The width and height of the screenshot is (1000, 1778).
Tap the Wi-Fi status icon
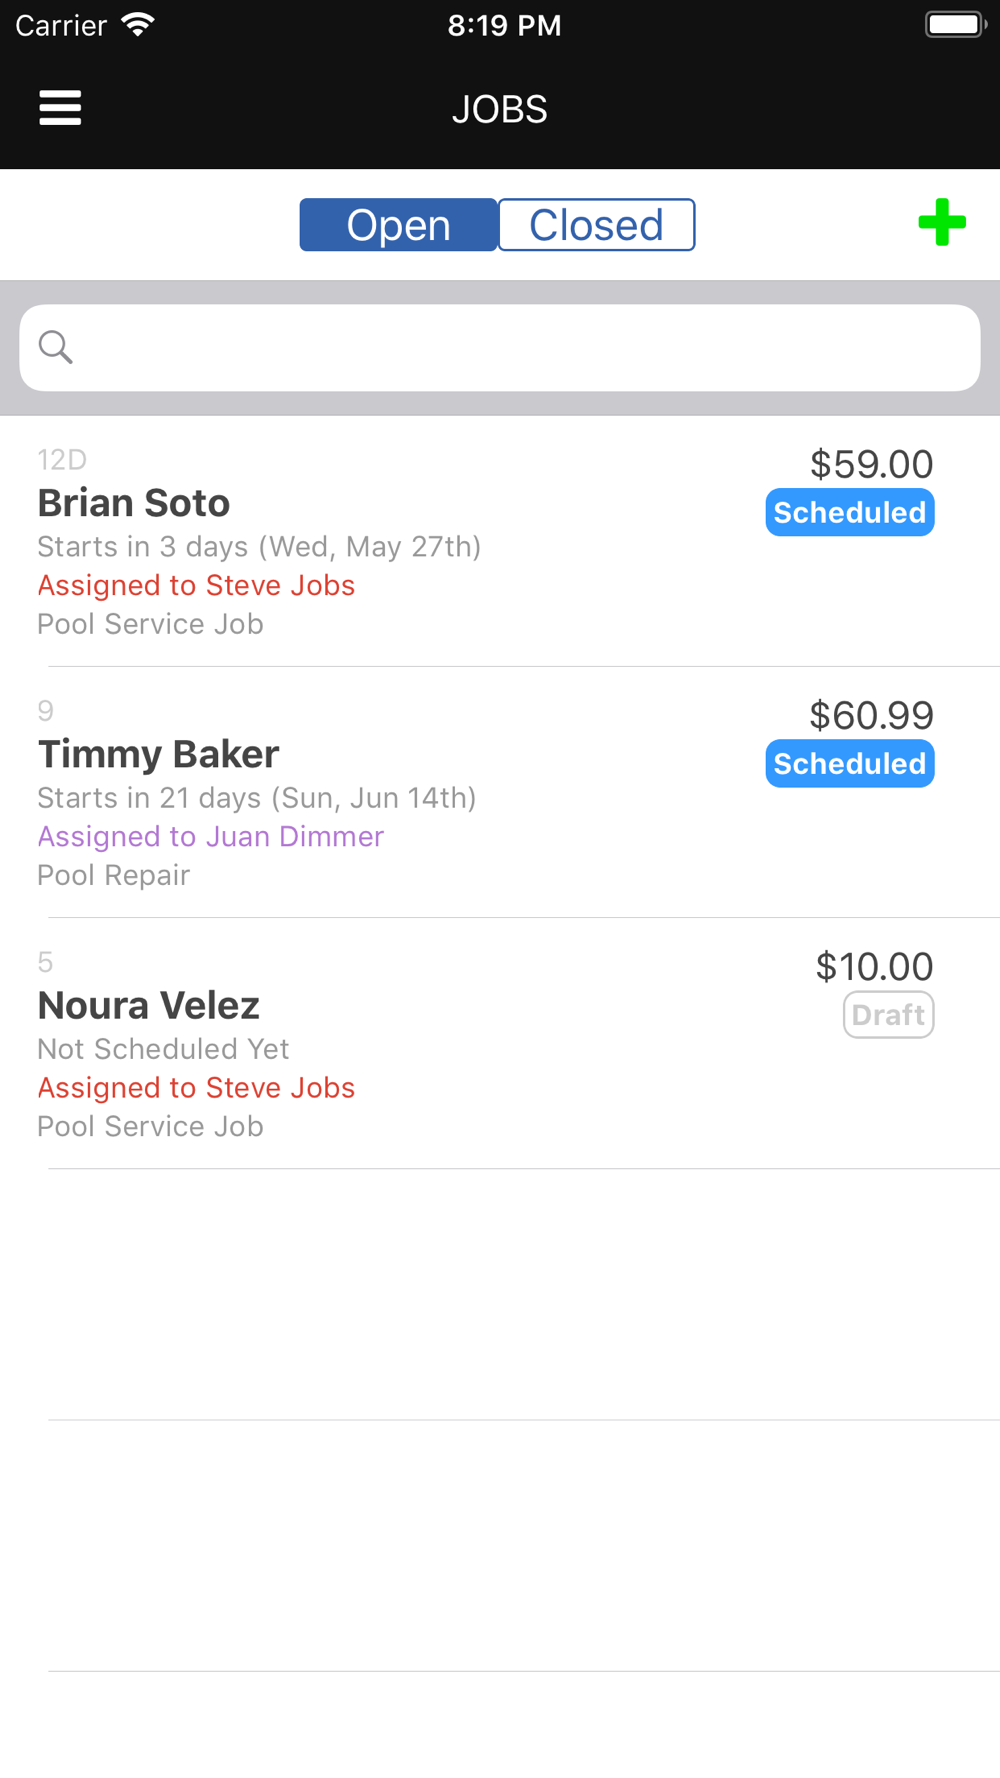click(137, 25)
